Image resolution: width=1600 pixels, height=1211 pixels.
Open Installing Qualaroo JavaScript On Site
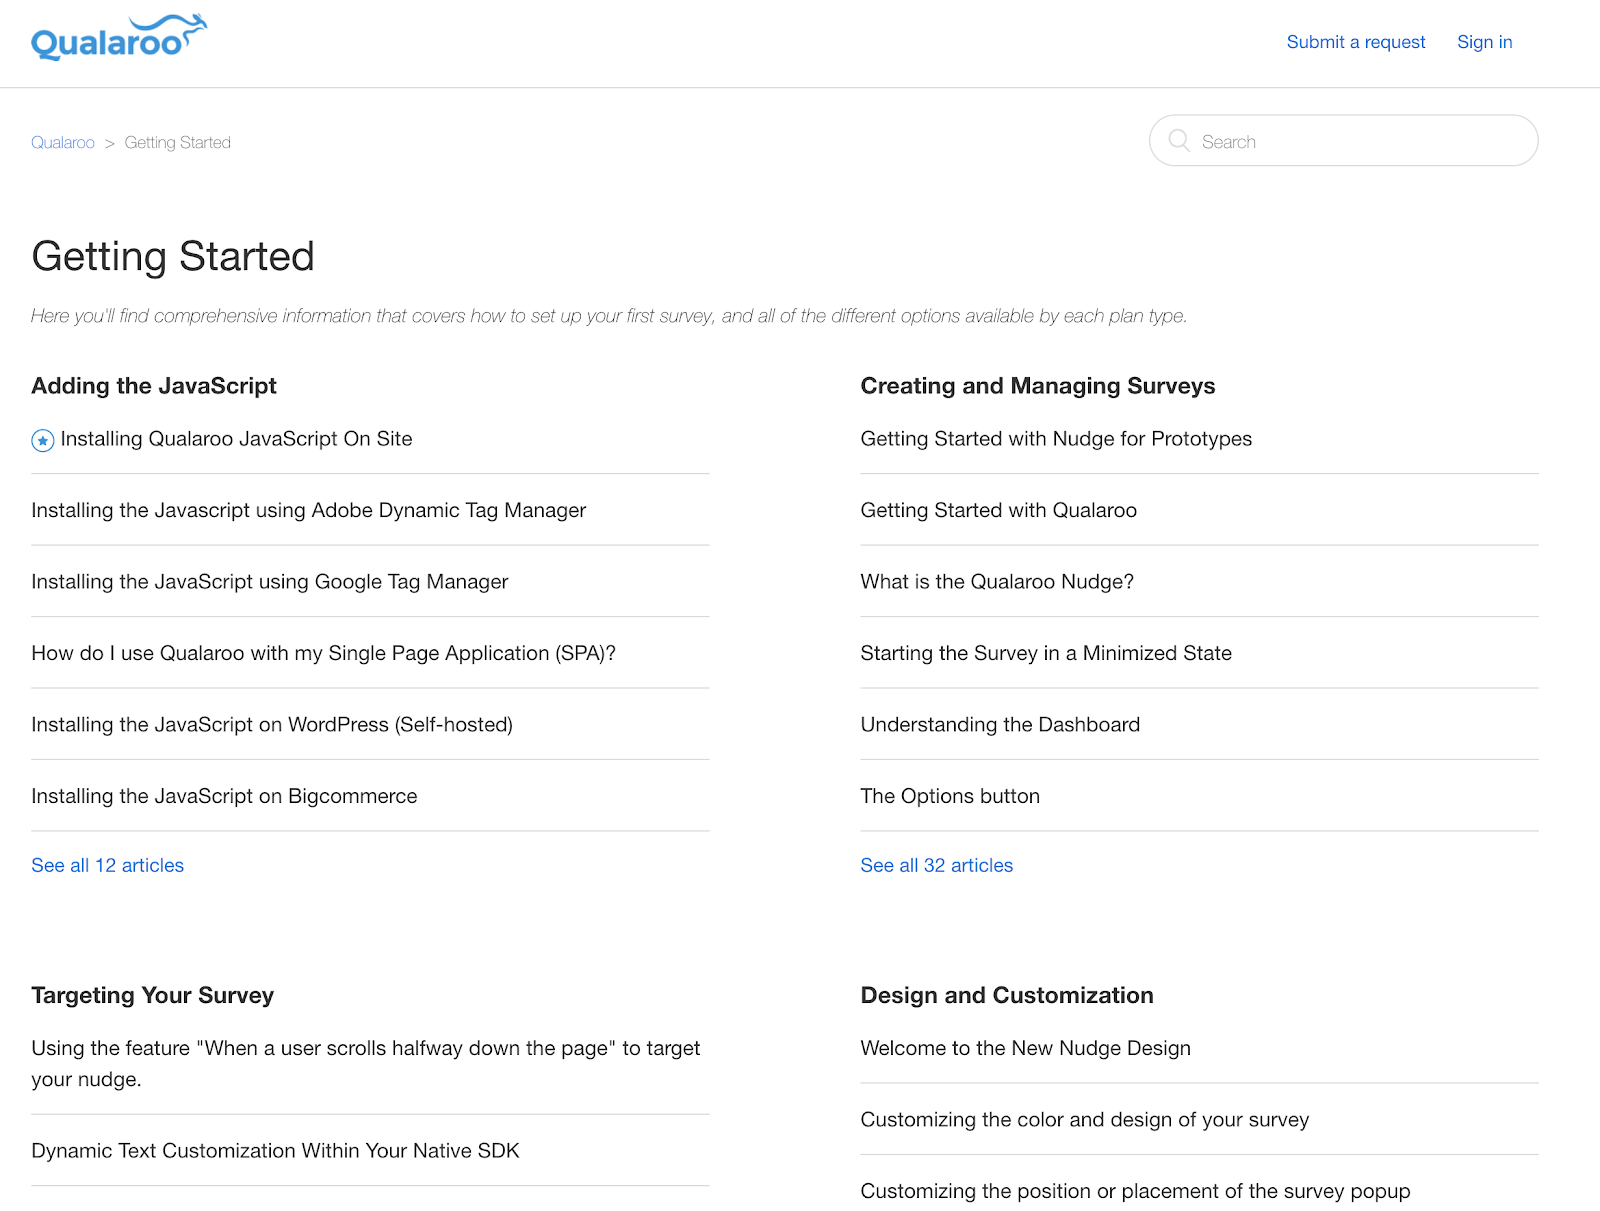coord(236,439)
